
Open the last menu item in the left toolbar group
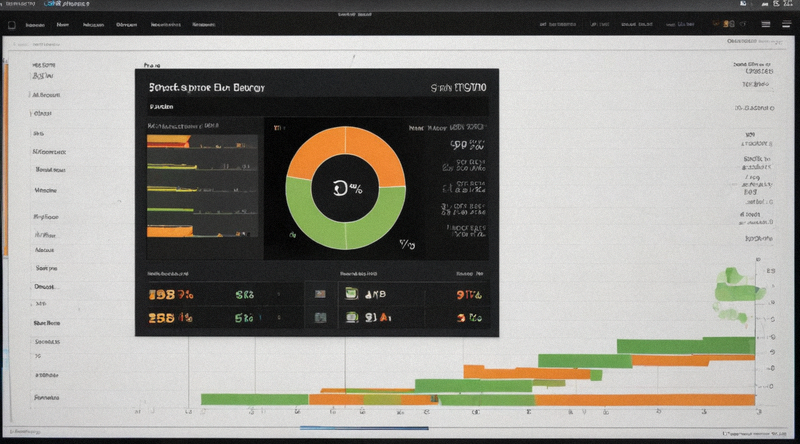[204, 24]
